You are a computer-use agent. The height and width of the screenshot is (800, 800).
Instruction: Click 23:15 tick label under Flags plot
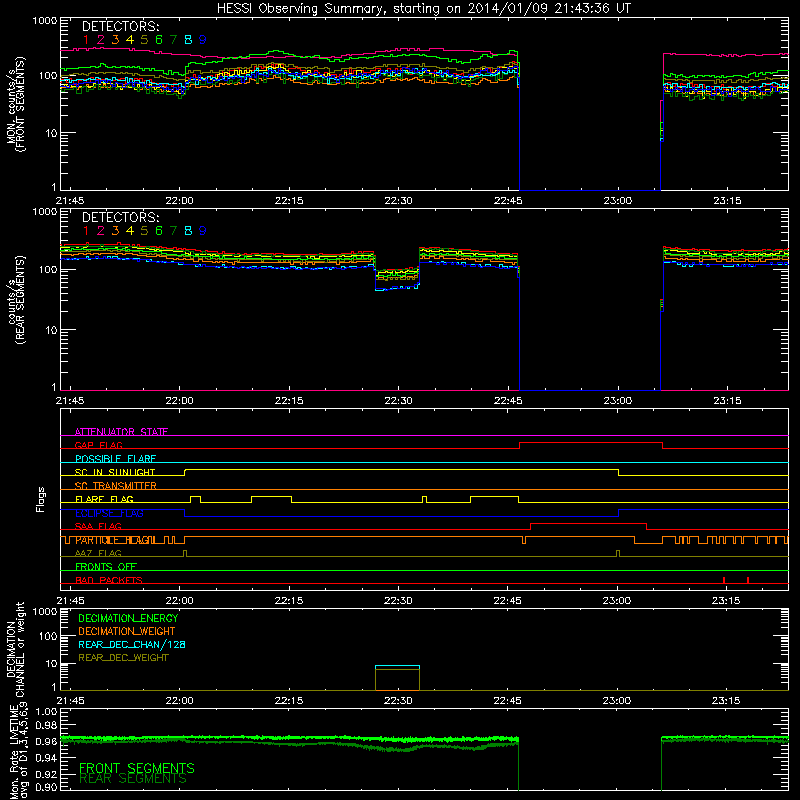pos(726,601)
